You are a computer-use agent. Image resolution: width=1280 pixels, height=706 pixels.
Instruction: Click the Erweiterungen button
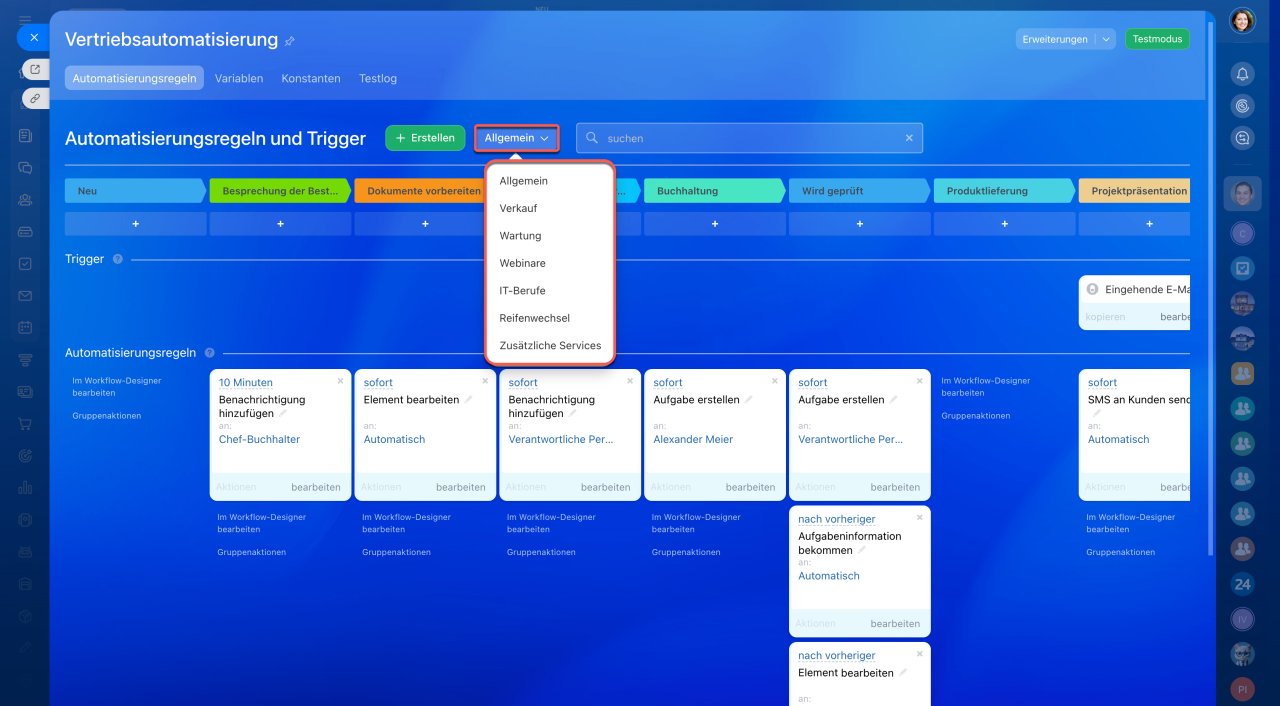click(1055, 39)
